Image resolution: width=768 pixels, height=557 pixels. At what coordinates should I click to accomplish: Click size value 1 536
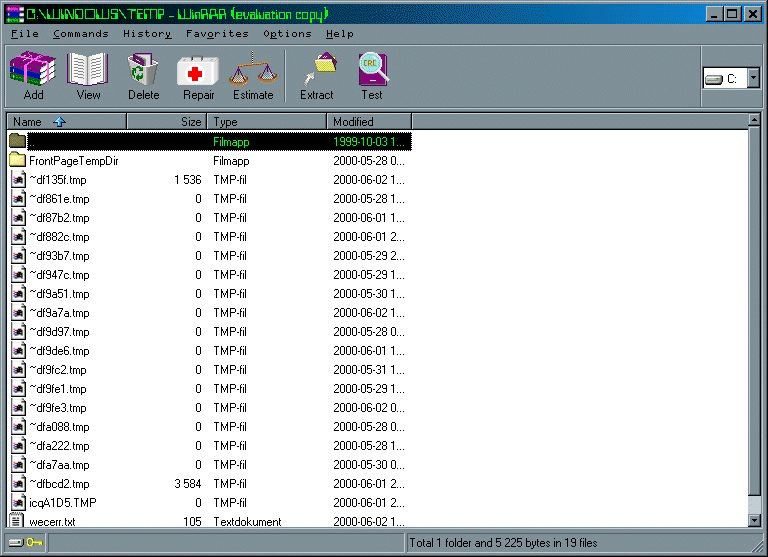(x=188, y=180)
